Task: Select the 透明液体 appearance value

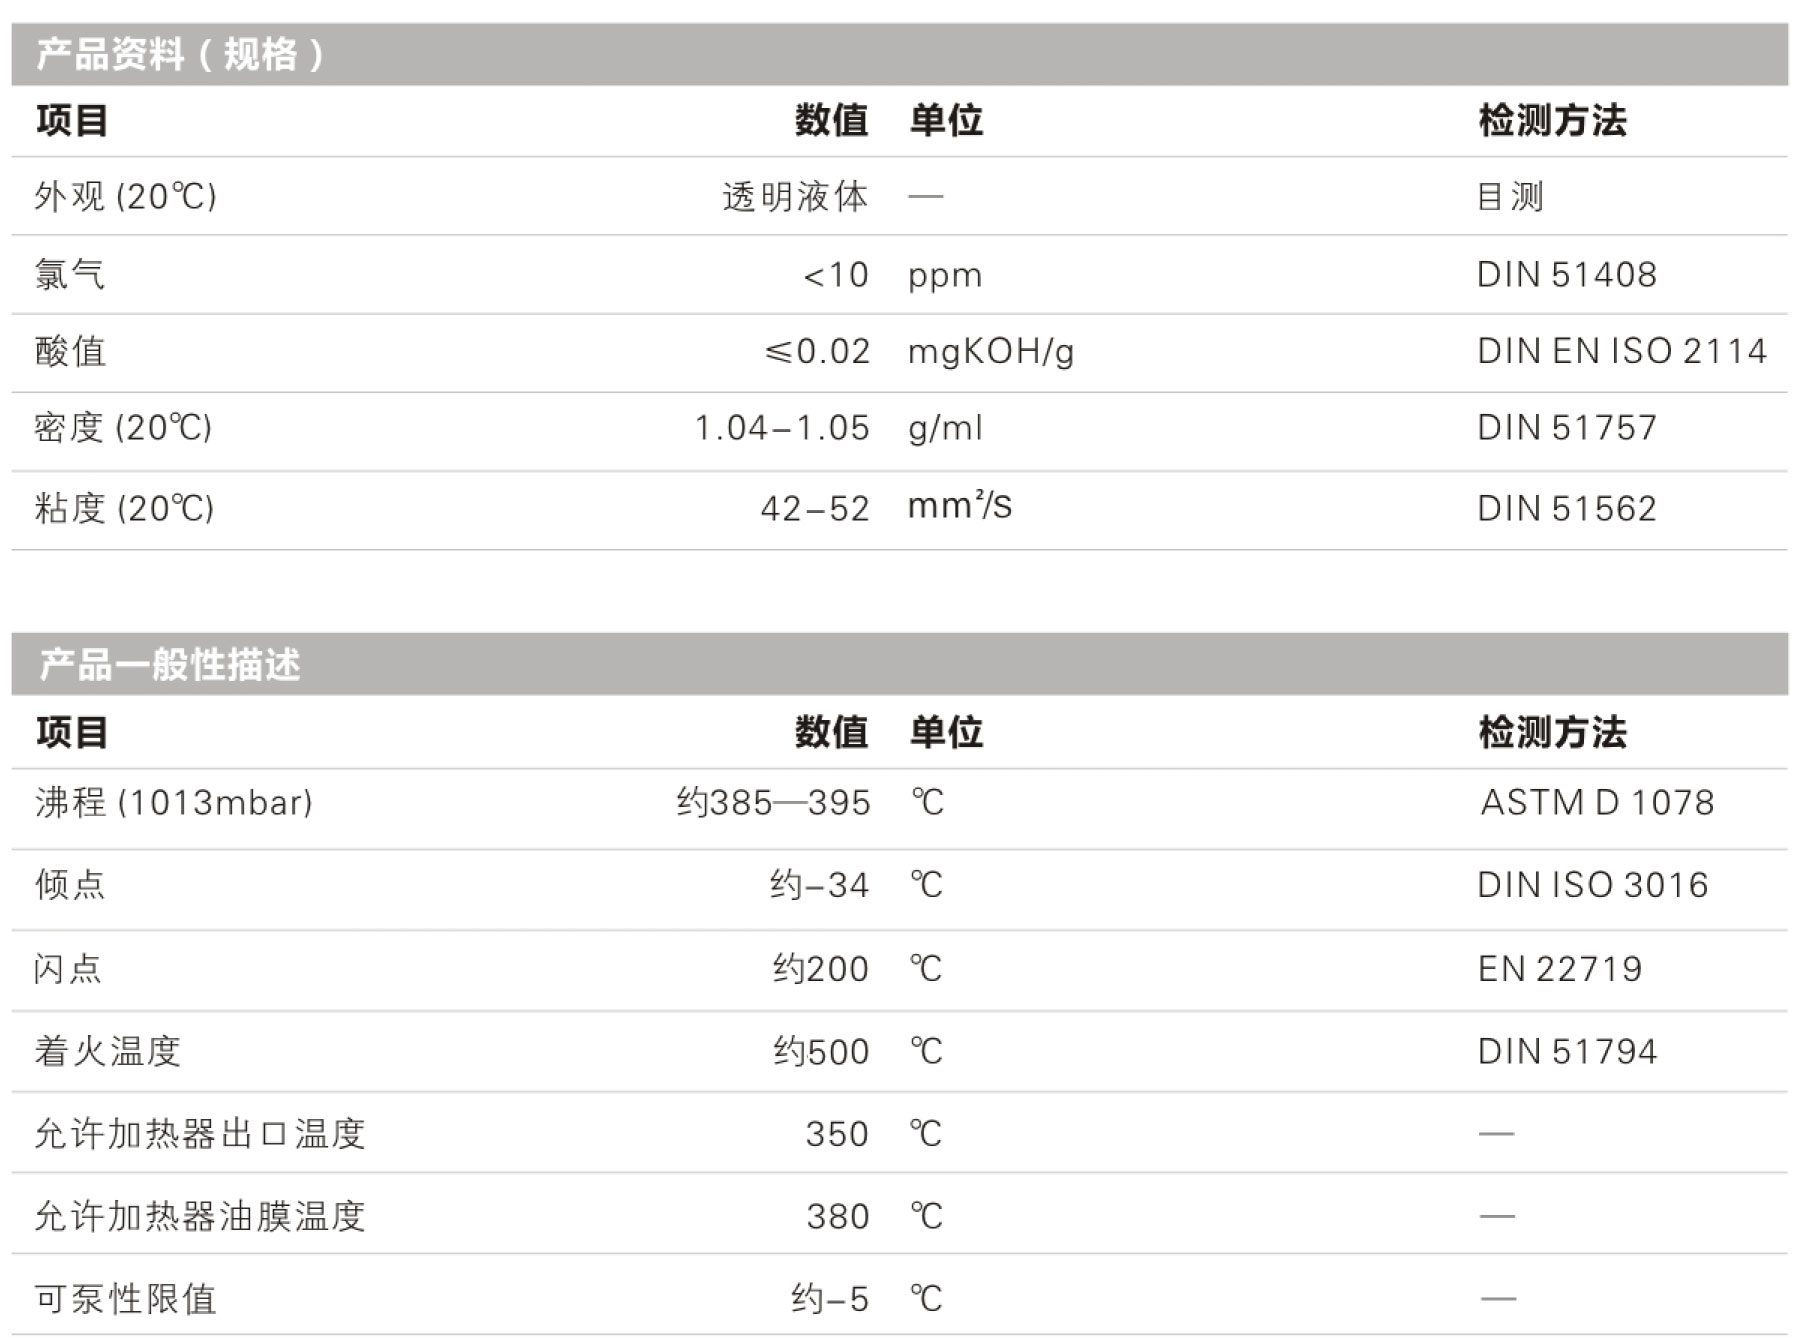Action: coord(795,197)
